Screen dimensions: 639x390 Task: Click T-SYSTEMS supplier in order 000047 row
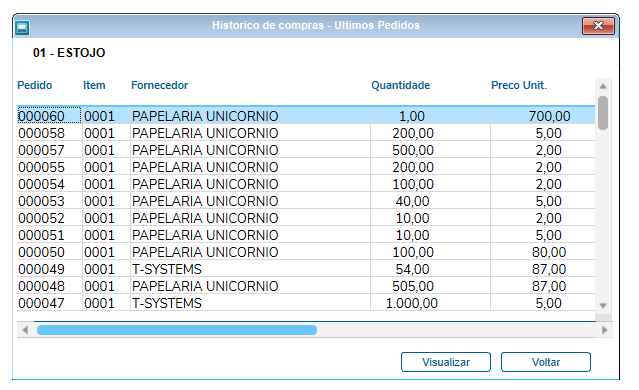pyautogui.click(x=167, y=303)
